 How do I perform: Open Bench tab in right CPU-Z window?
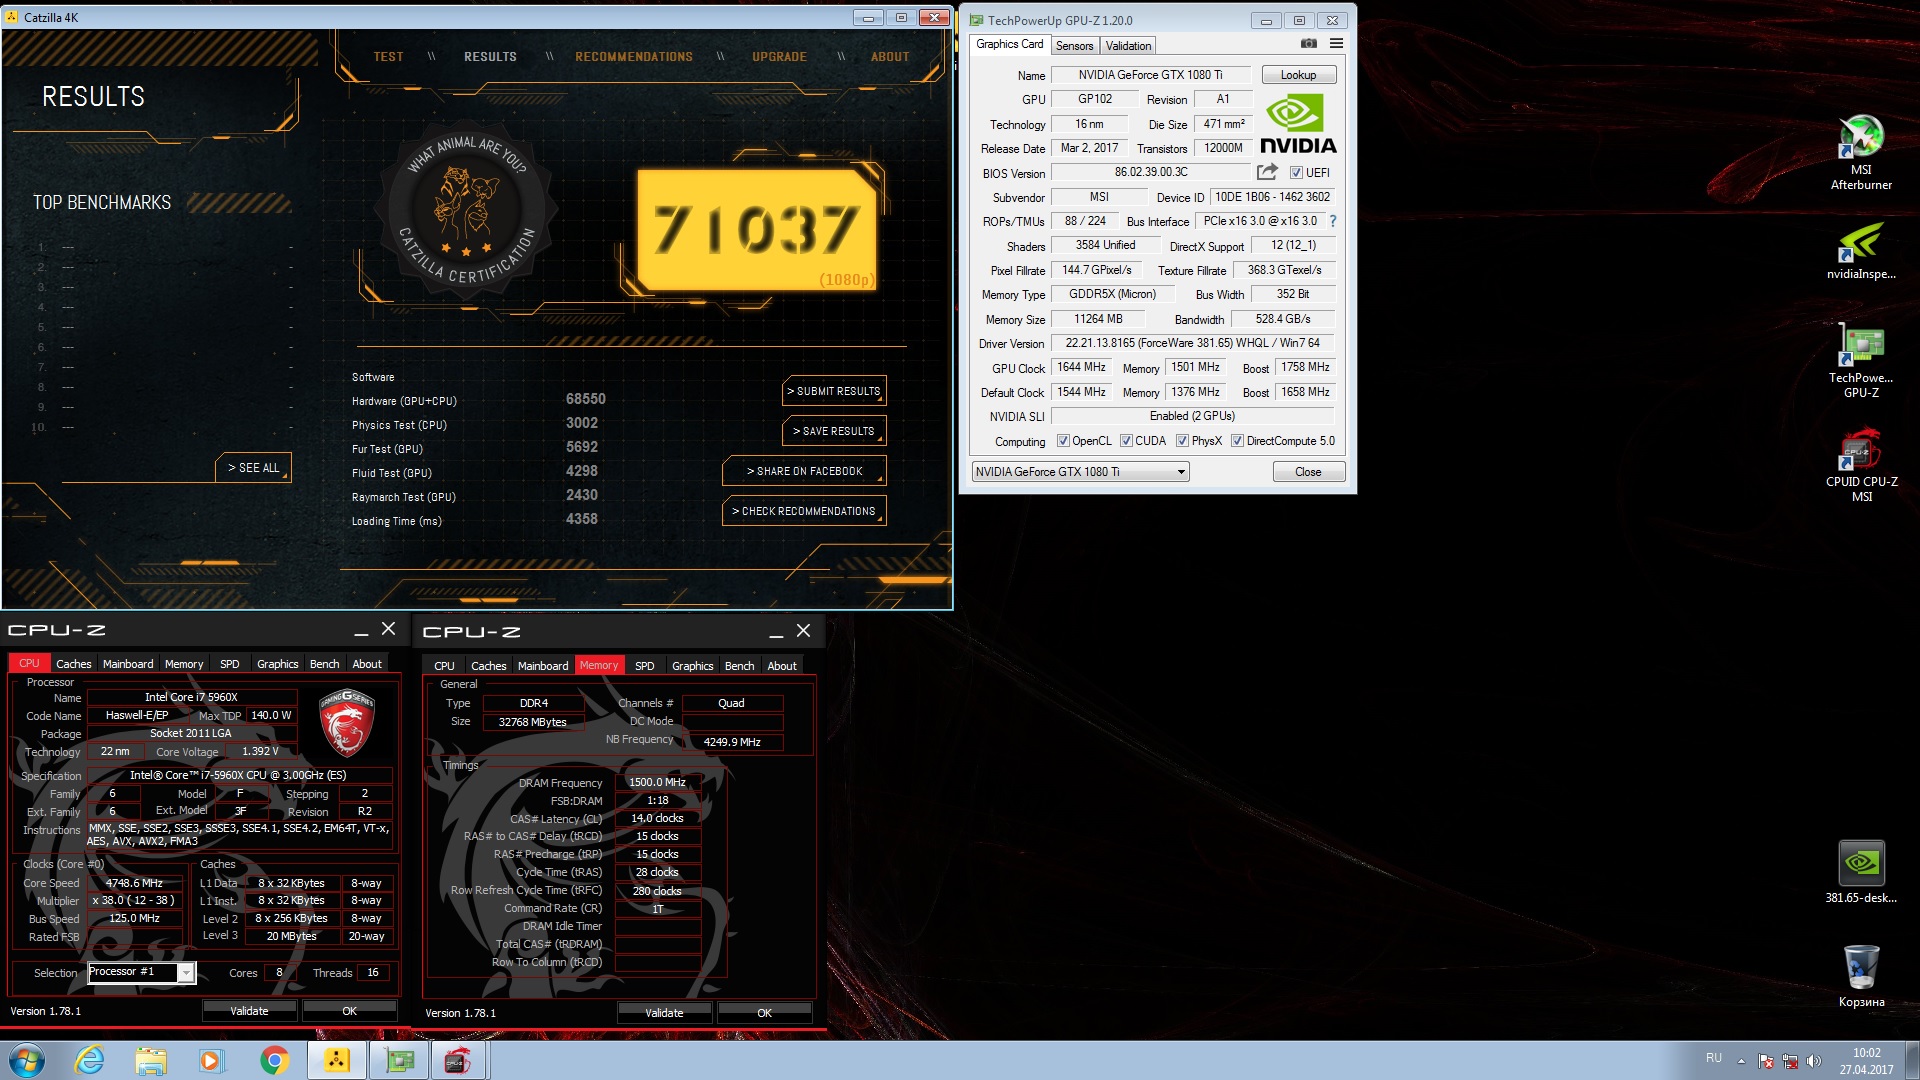[739, 666]
